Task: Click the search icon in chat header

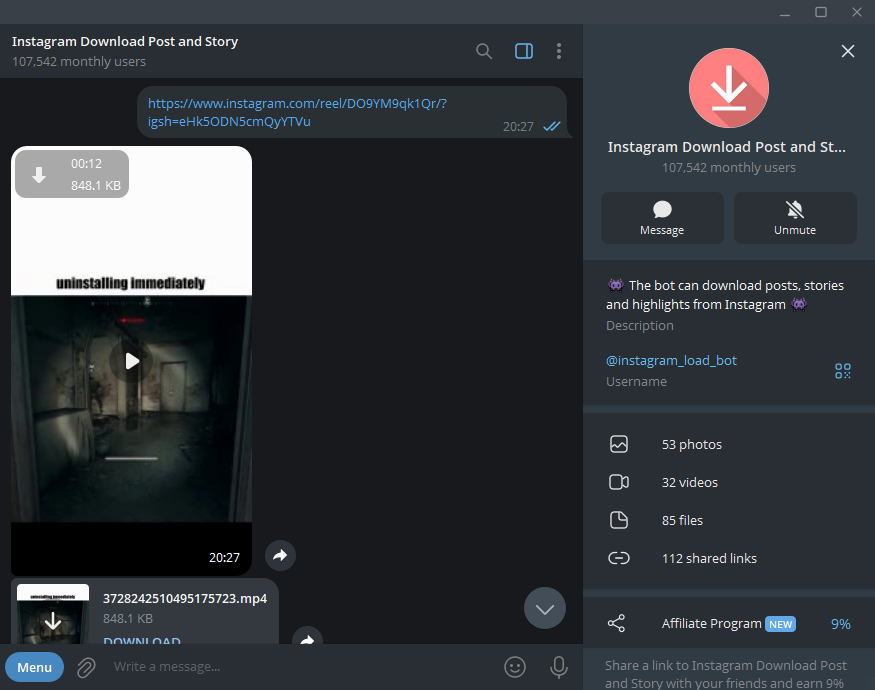Action: point(484,51)
